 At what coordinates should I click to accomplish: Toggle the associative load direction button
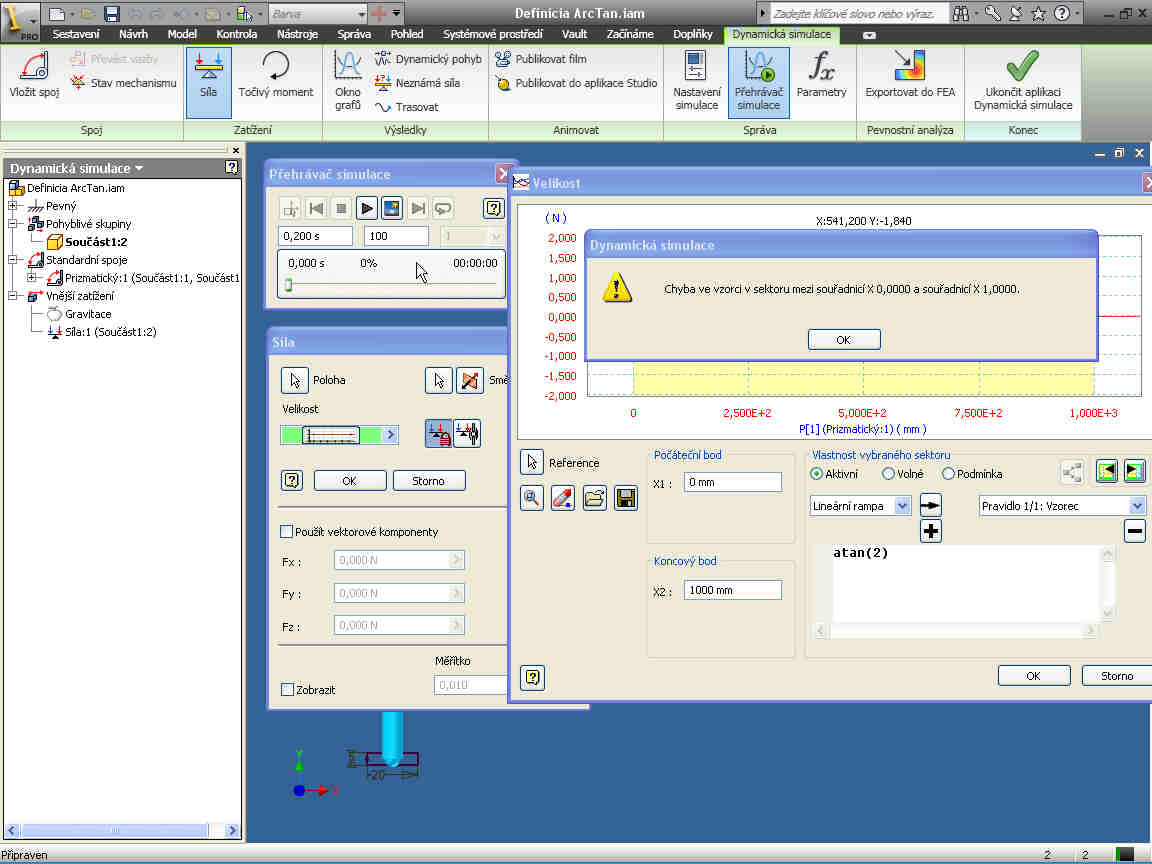tap(467, 433)
